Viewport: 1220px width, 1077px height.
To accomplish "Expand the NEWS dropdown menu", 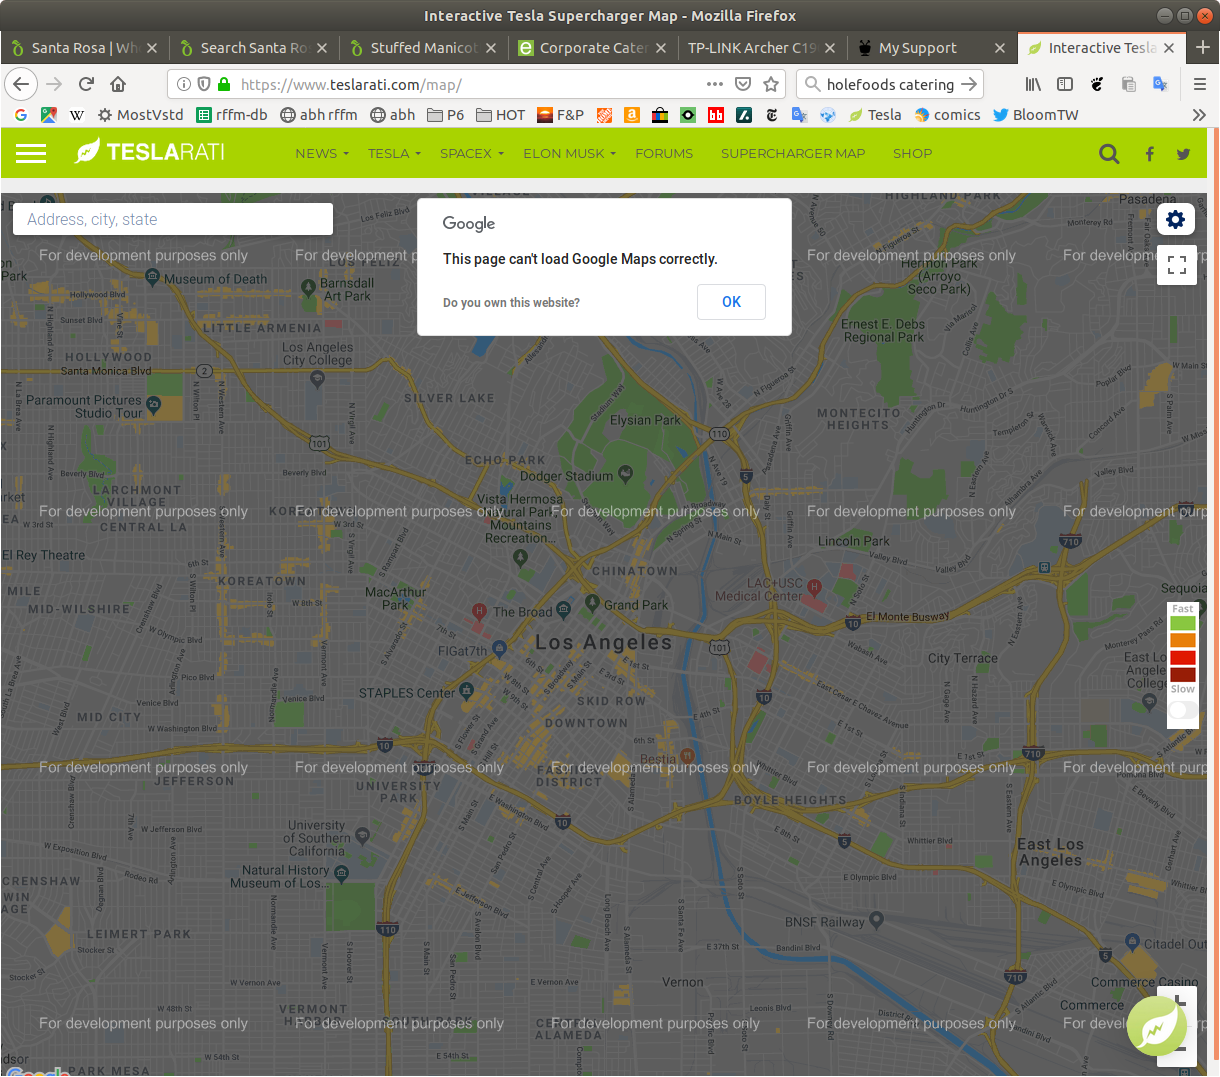I will [x=322, y=153].
